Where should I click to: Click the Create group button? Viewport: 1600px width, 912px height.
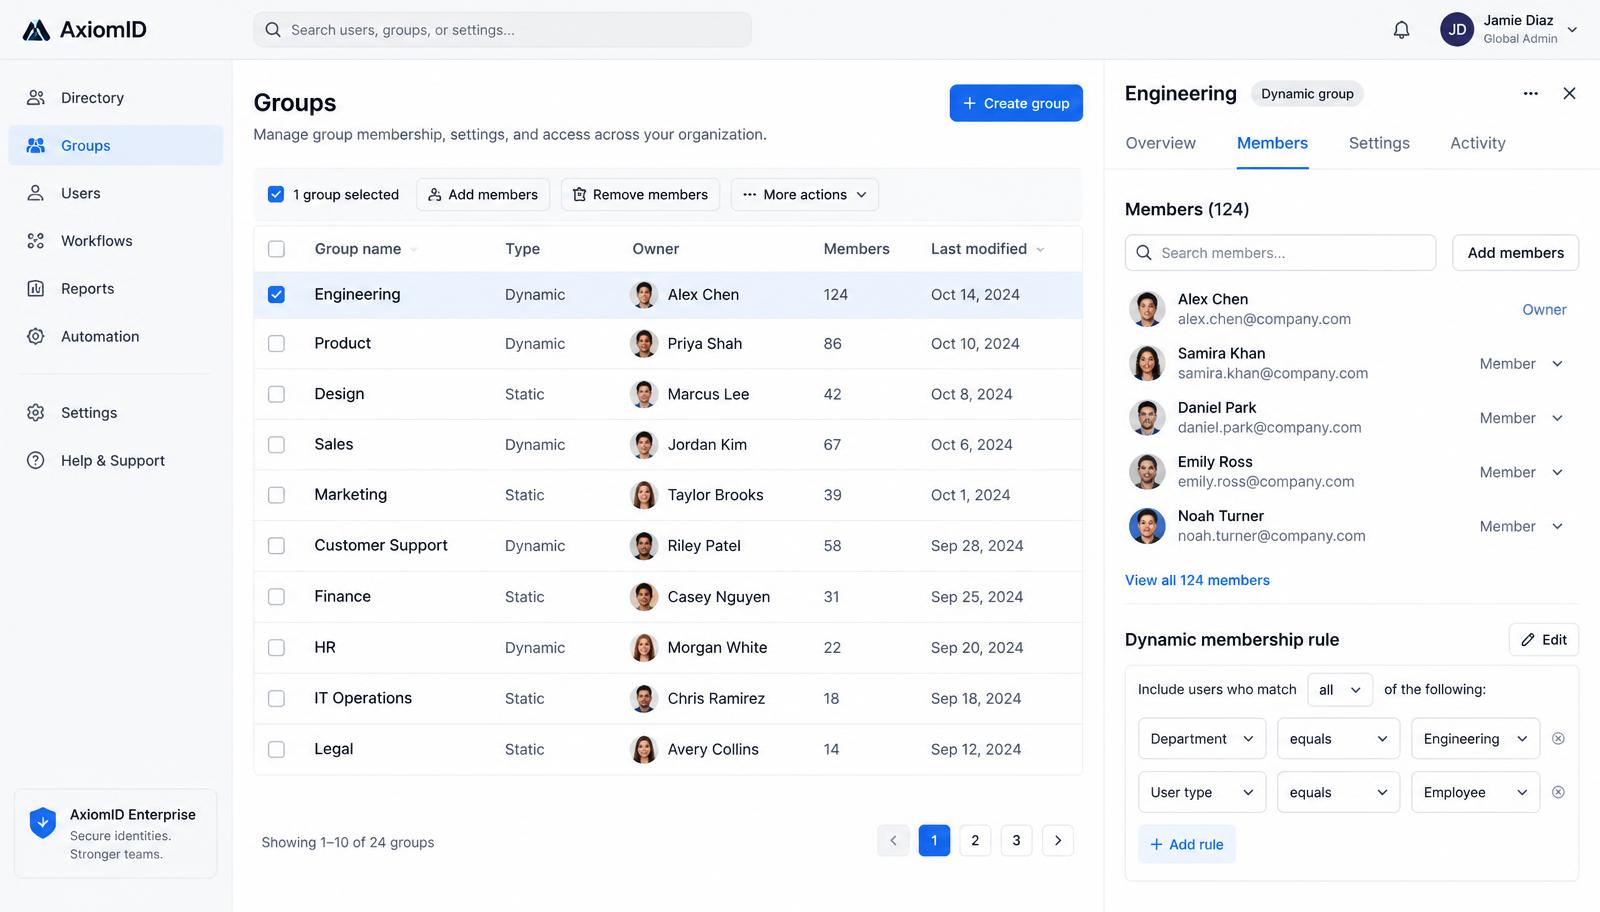point(1016,103)
